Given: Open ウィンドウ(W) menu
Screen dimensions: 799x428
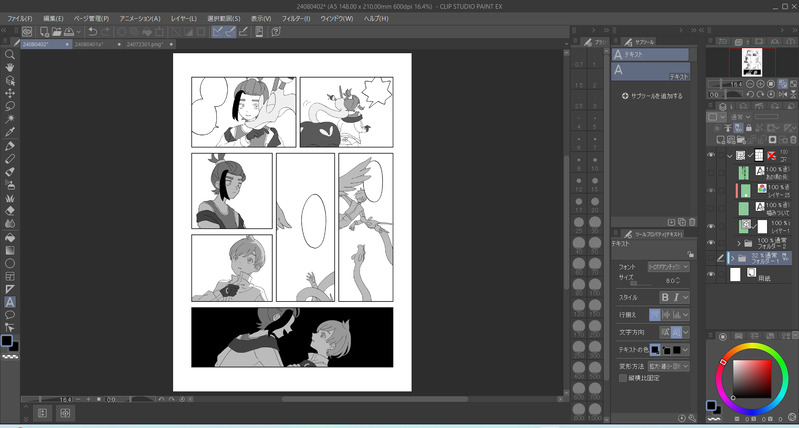Looking at the screenshot, I should [x=337, y=18].
